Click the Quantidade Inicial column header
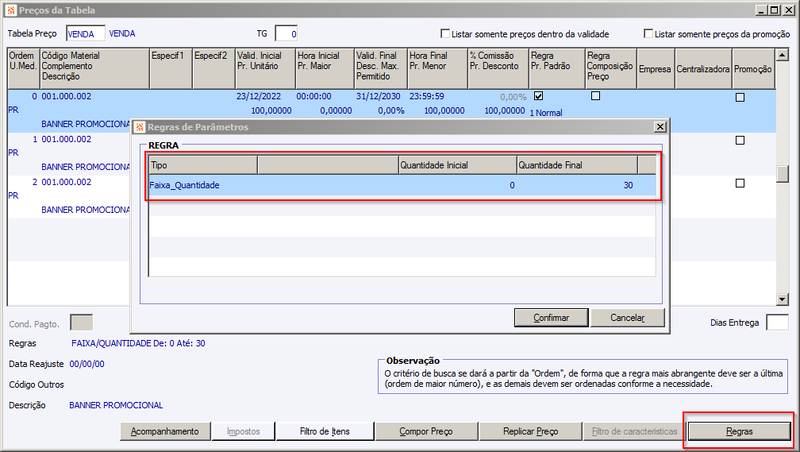Viewport: 800px width, 452px height. [457, 165]
